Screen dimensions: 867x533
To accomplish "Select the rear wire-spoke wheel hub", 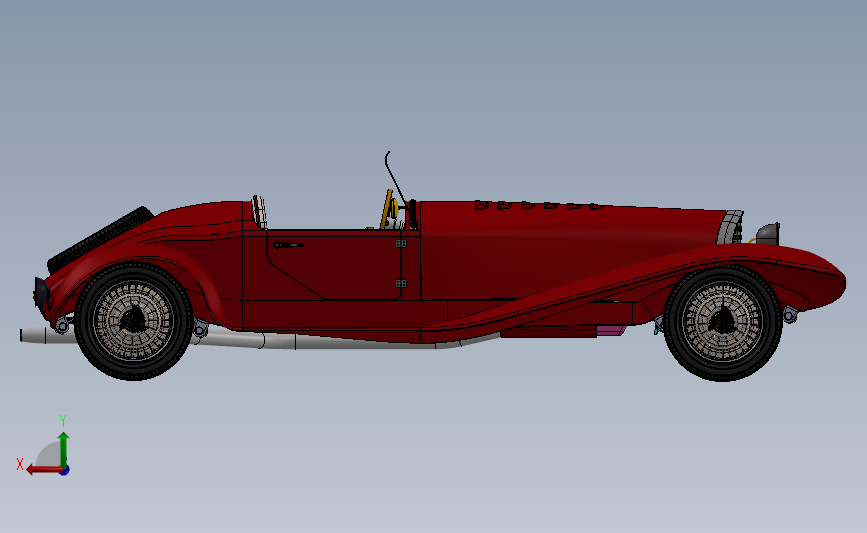I will click(133, 321).
